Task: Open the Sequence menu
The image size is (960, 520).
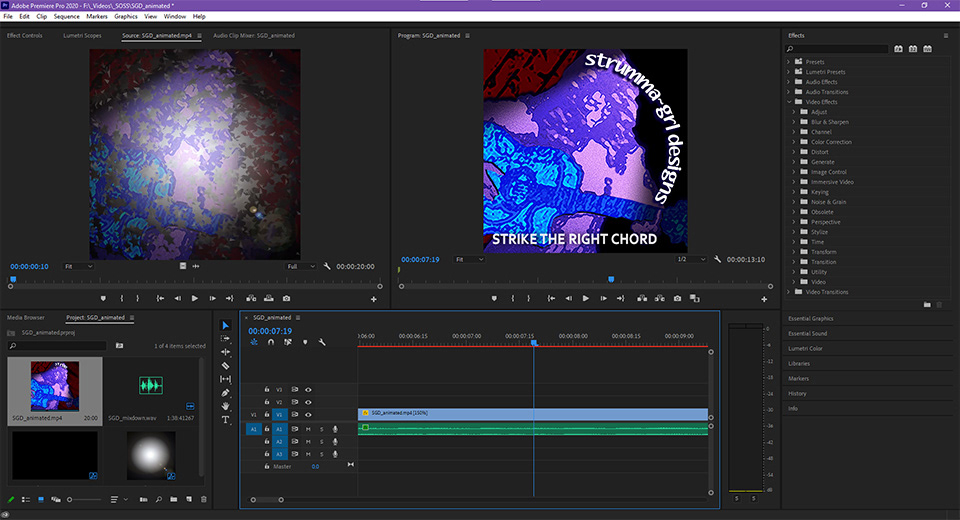Action: click(66, 17)
